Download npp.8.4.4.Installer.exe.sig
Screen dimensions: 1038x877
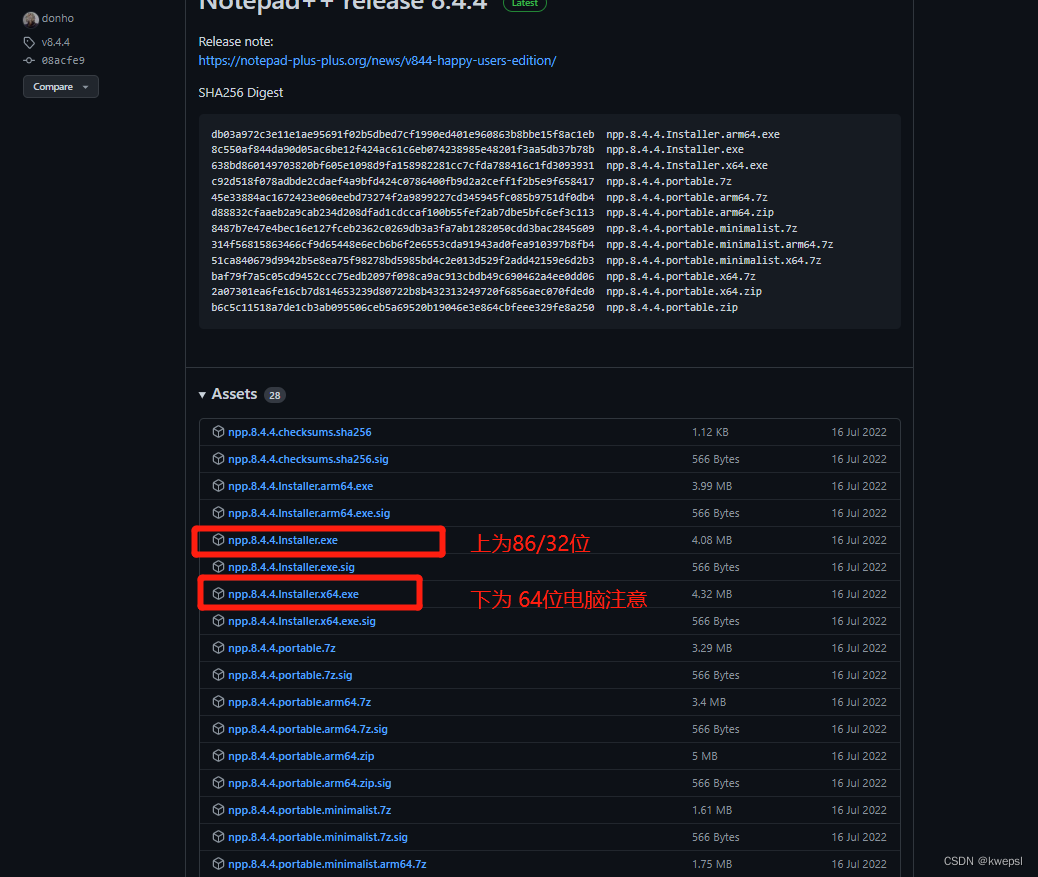pos(291,567)
